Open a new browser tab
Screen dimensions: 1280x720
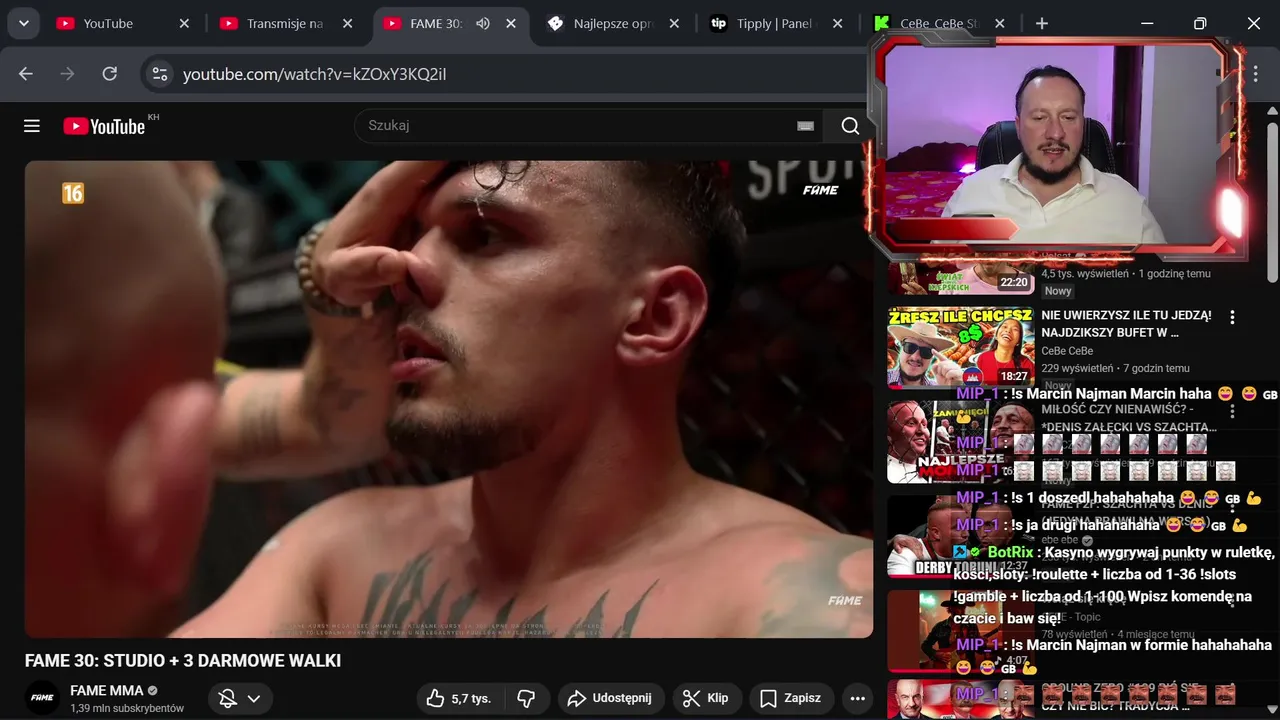[1042, 23]
